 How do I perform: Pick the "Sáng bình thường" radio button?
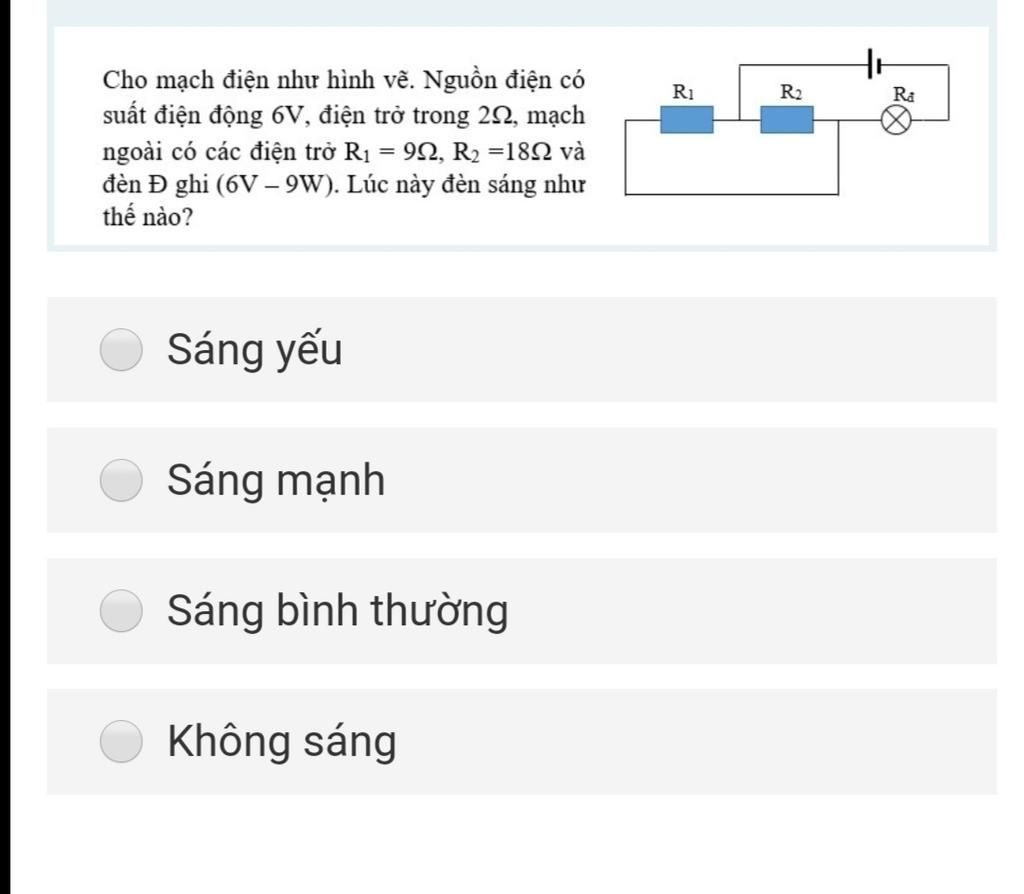coord(122,611)
